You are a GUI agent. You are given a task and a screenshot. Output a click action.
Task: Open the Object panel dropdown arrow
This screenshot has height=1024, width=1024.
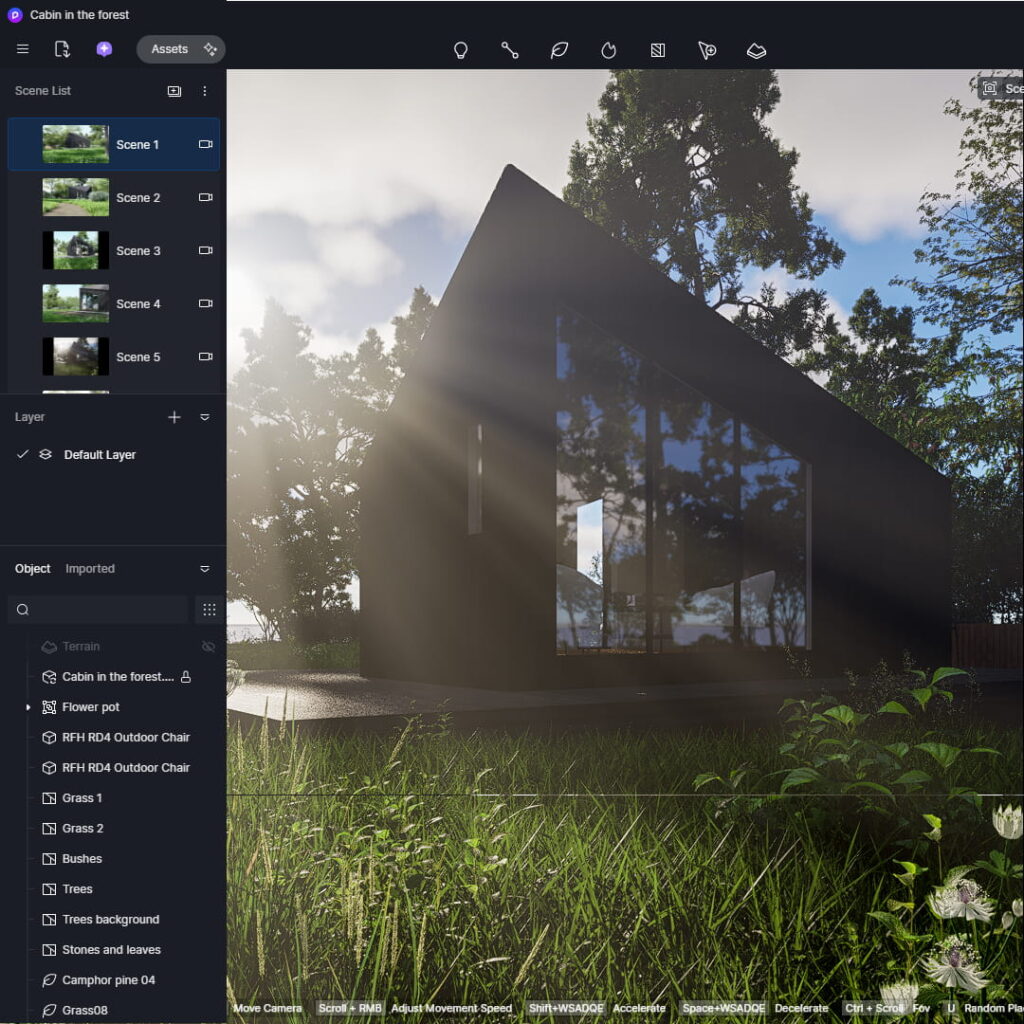205,569
